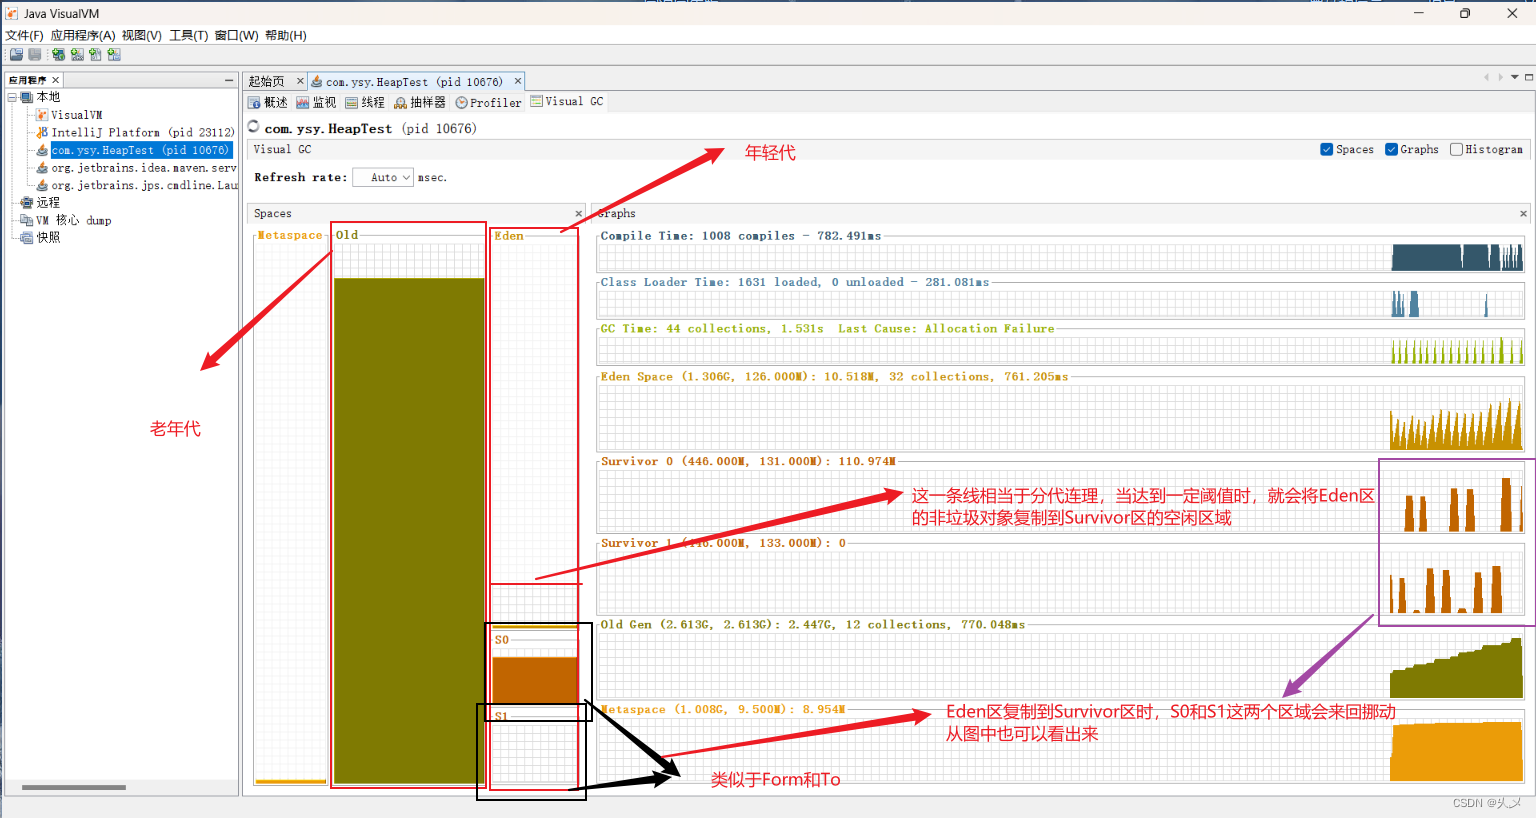
Task: Click the IntelliJ Platform node icon
Action: pyautogui.click(x=42, y=132)
